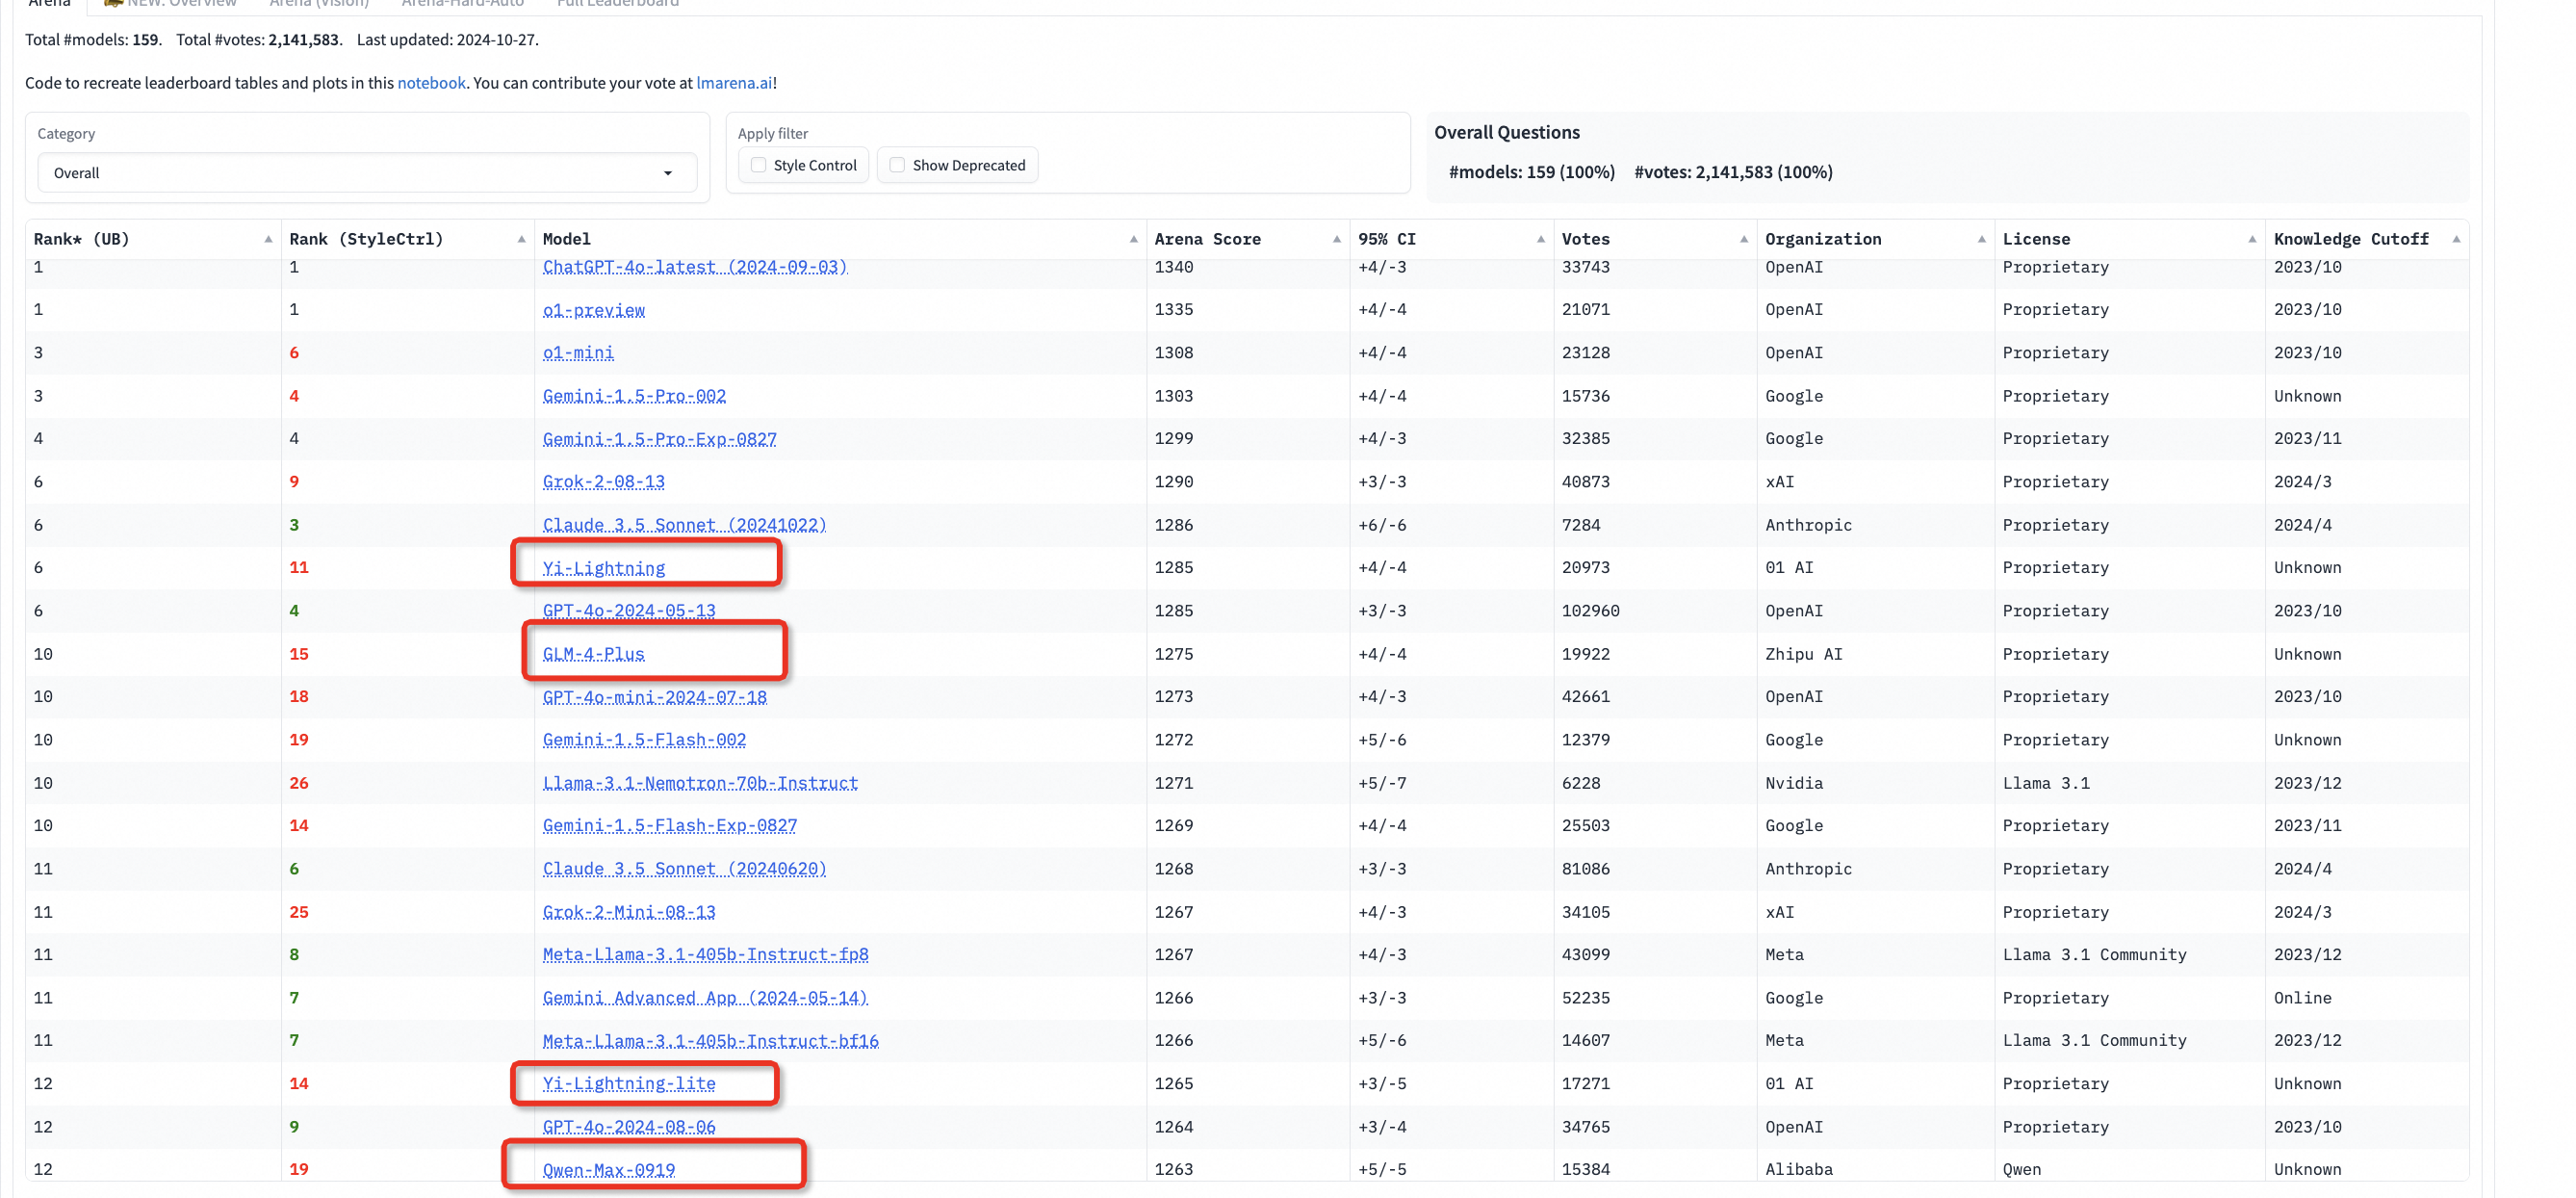The height and width of the screenshot is (1198, 2576).
Task: Enable the Show Deprecated checkbox
Action: [897, 165]
